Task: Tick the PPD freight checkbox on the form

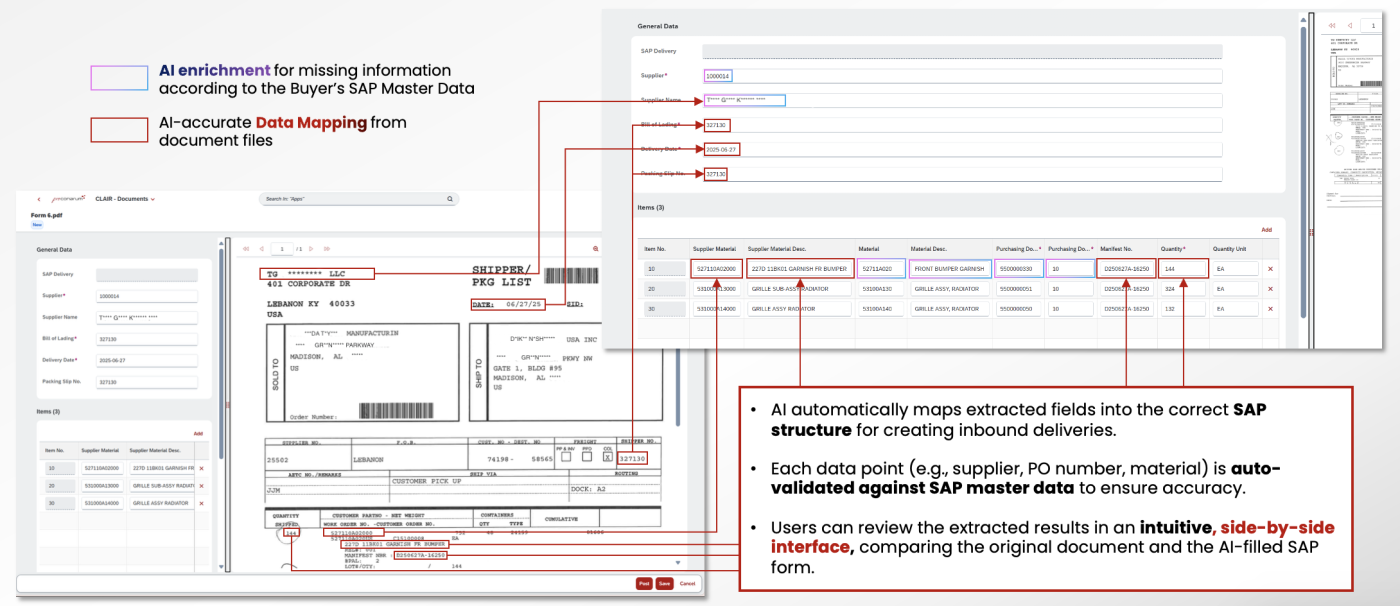Action: coord(586,458)
